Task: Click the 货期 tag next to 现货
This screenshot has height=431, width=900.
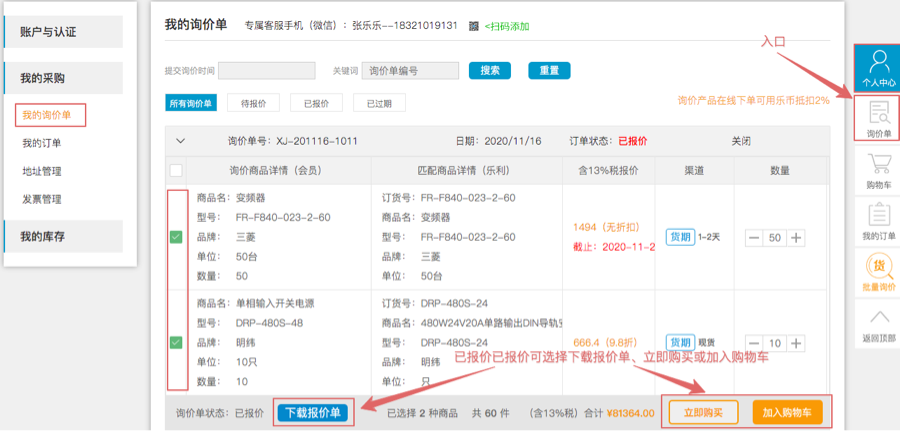Action: pos(680,343)
